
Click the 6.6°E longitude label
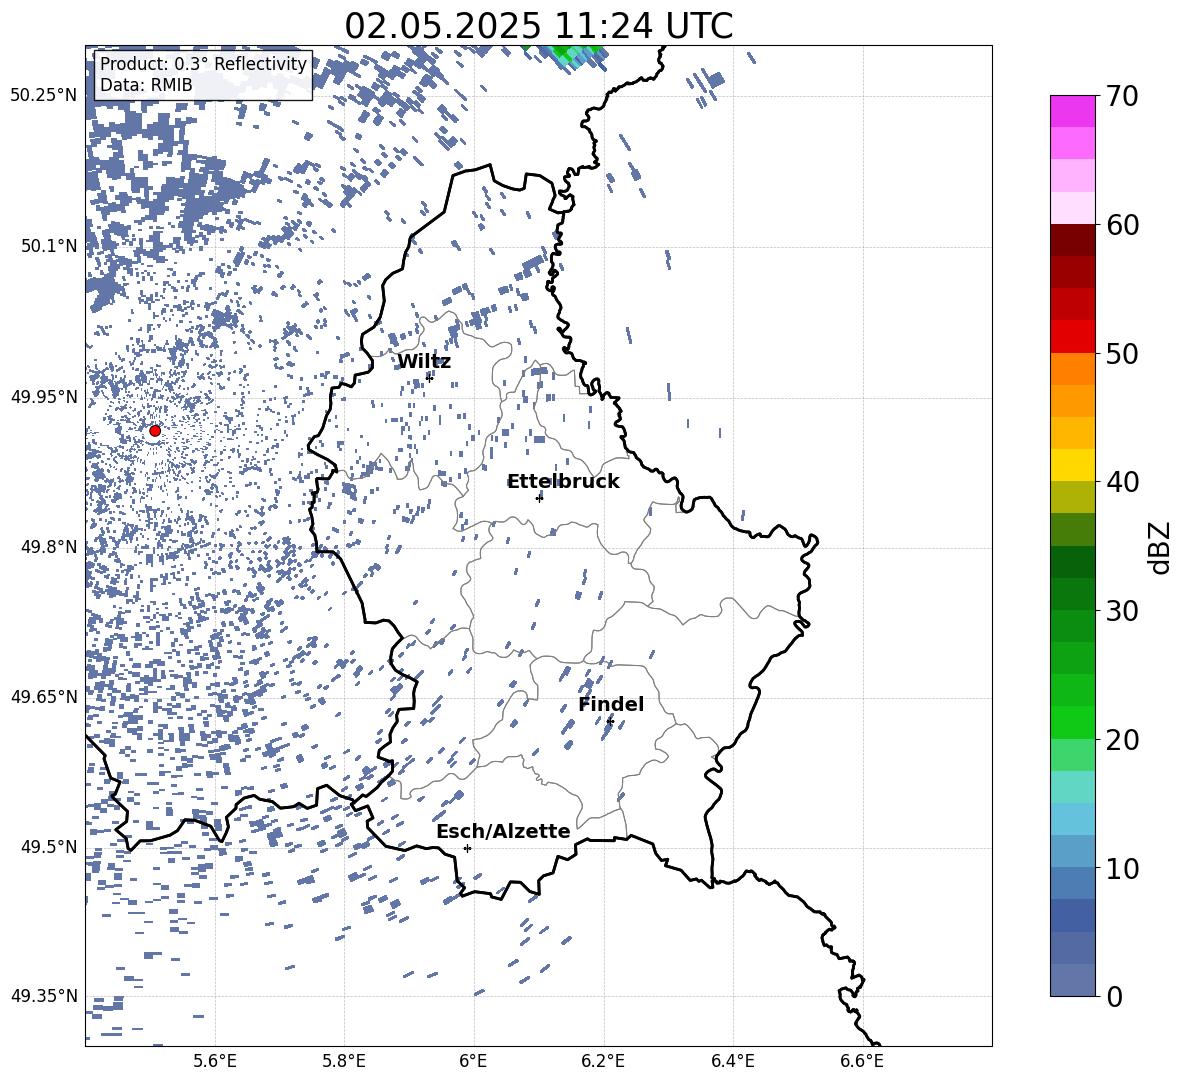(x=862, y=1061)
